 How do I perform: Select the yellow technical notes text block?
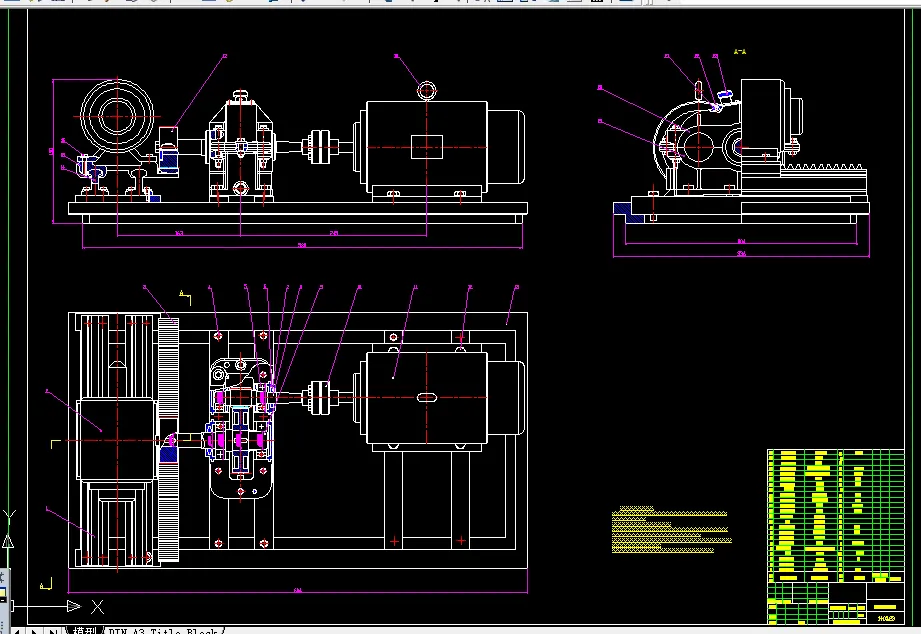tap(671, 529)
